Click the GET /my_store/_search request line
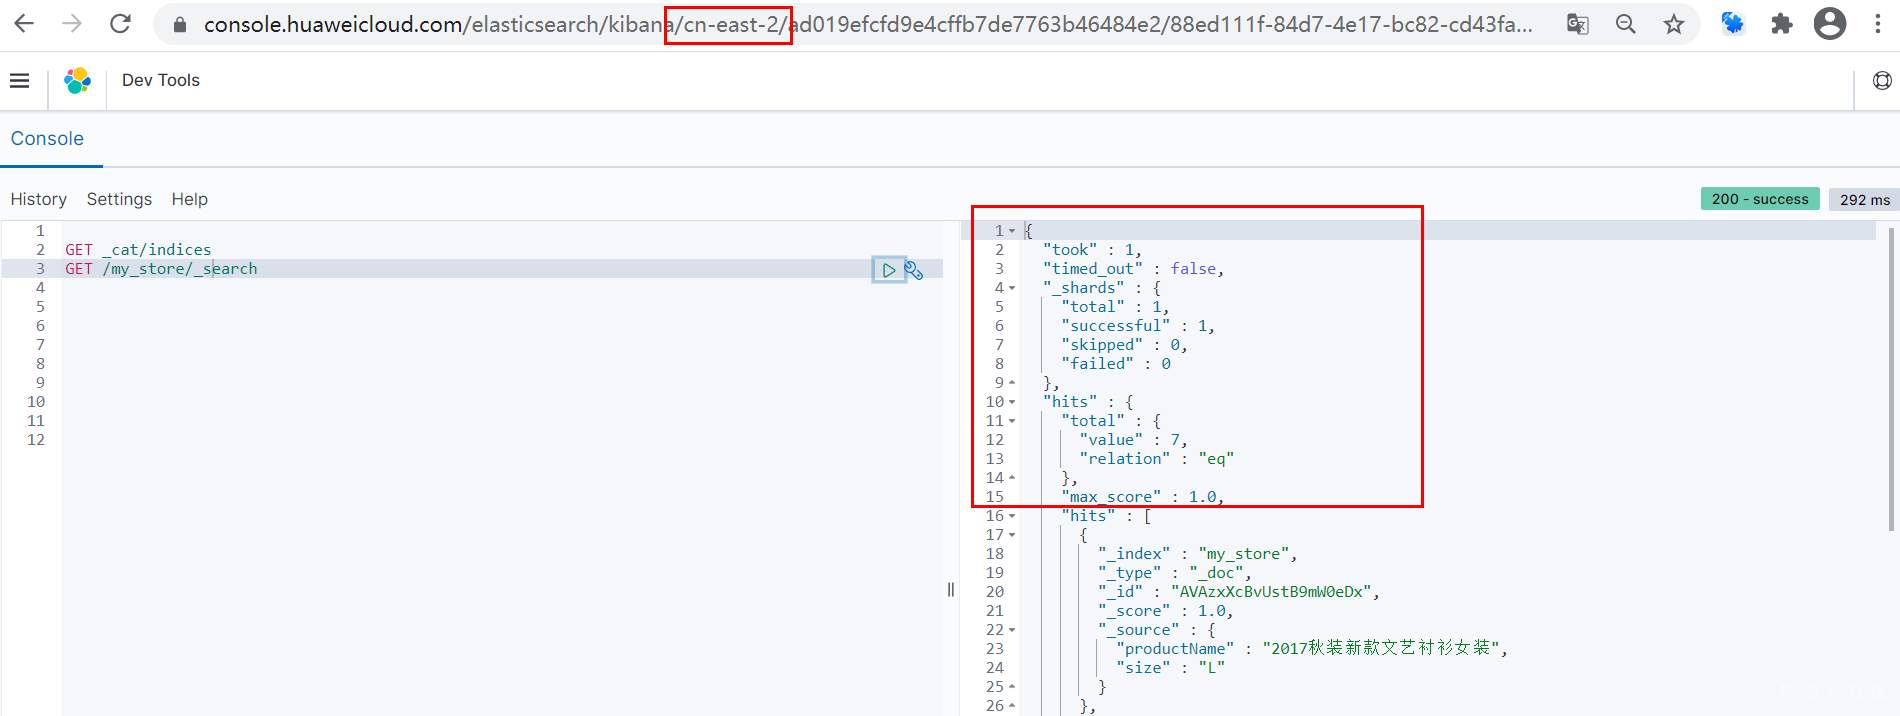This screenshot has height=716, width=1900. coord(161,269)
